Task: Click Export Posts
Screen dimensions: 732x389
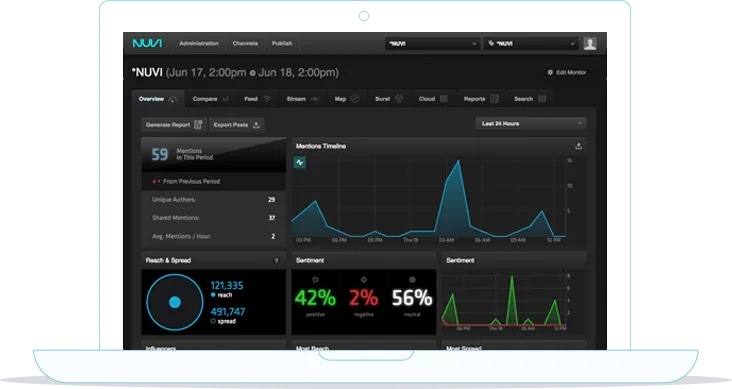Action: click(236, 125)
